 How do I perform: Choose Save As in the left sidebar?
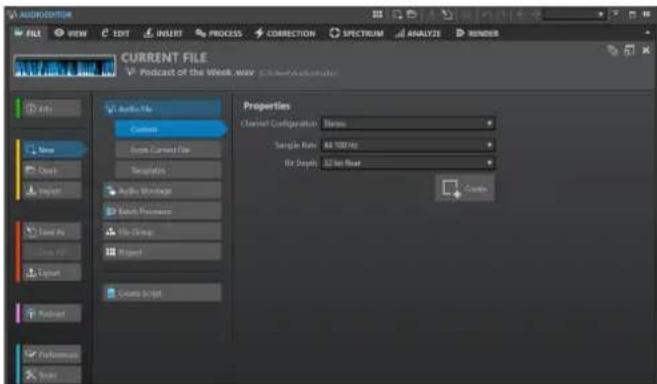(52, 232)
